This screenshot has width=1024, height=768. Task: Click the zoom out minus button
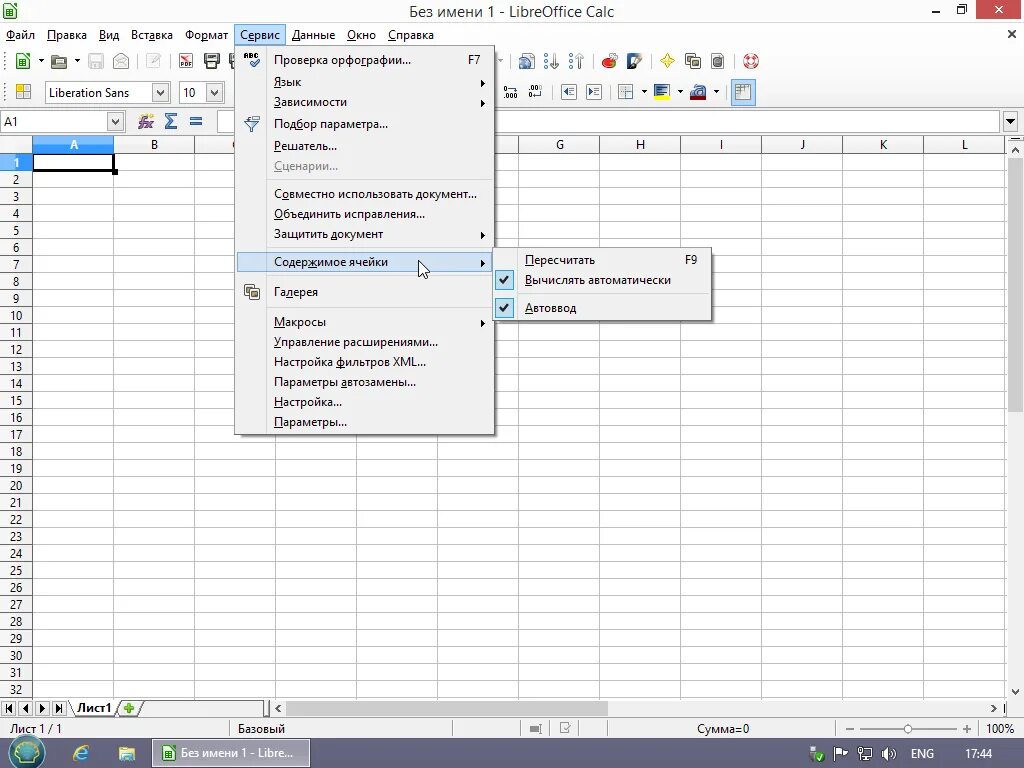click(x=850, y=729)
